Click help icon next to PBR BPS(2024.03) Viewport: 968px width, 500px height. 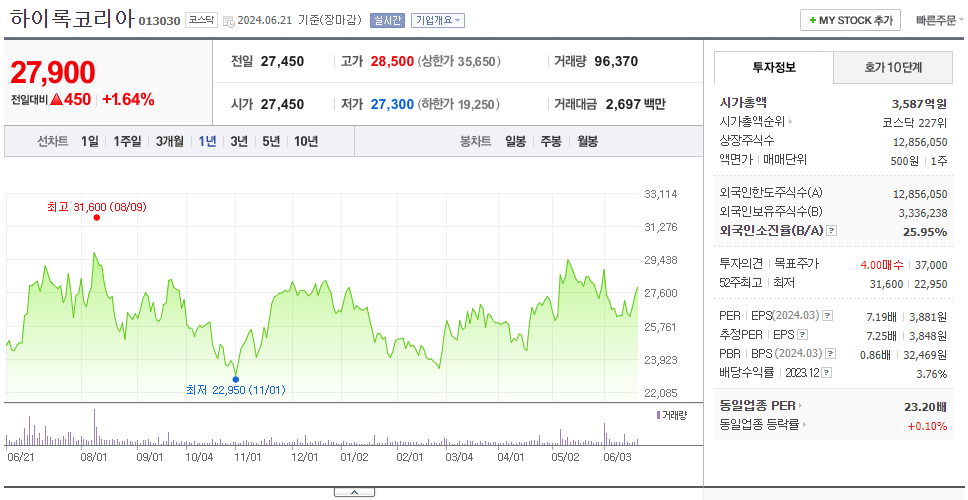coord(831,354)
